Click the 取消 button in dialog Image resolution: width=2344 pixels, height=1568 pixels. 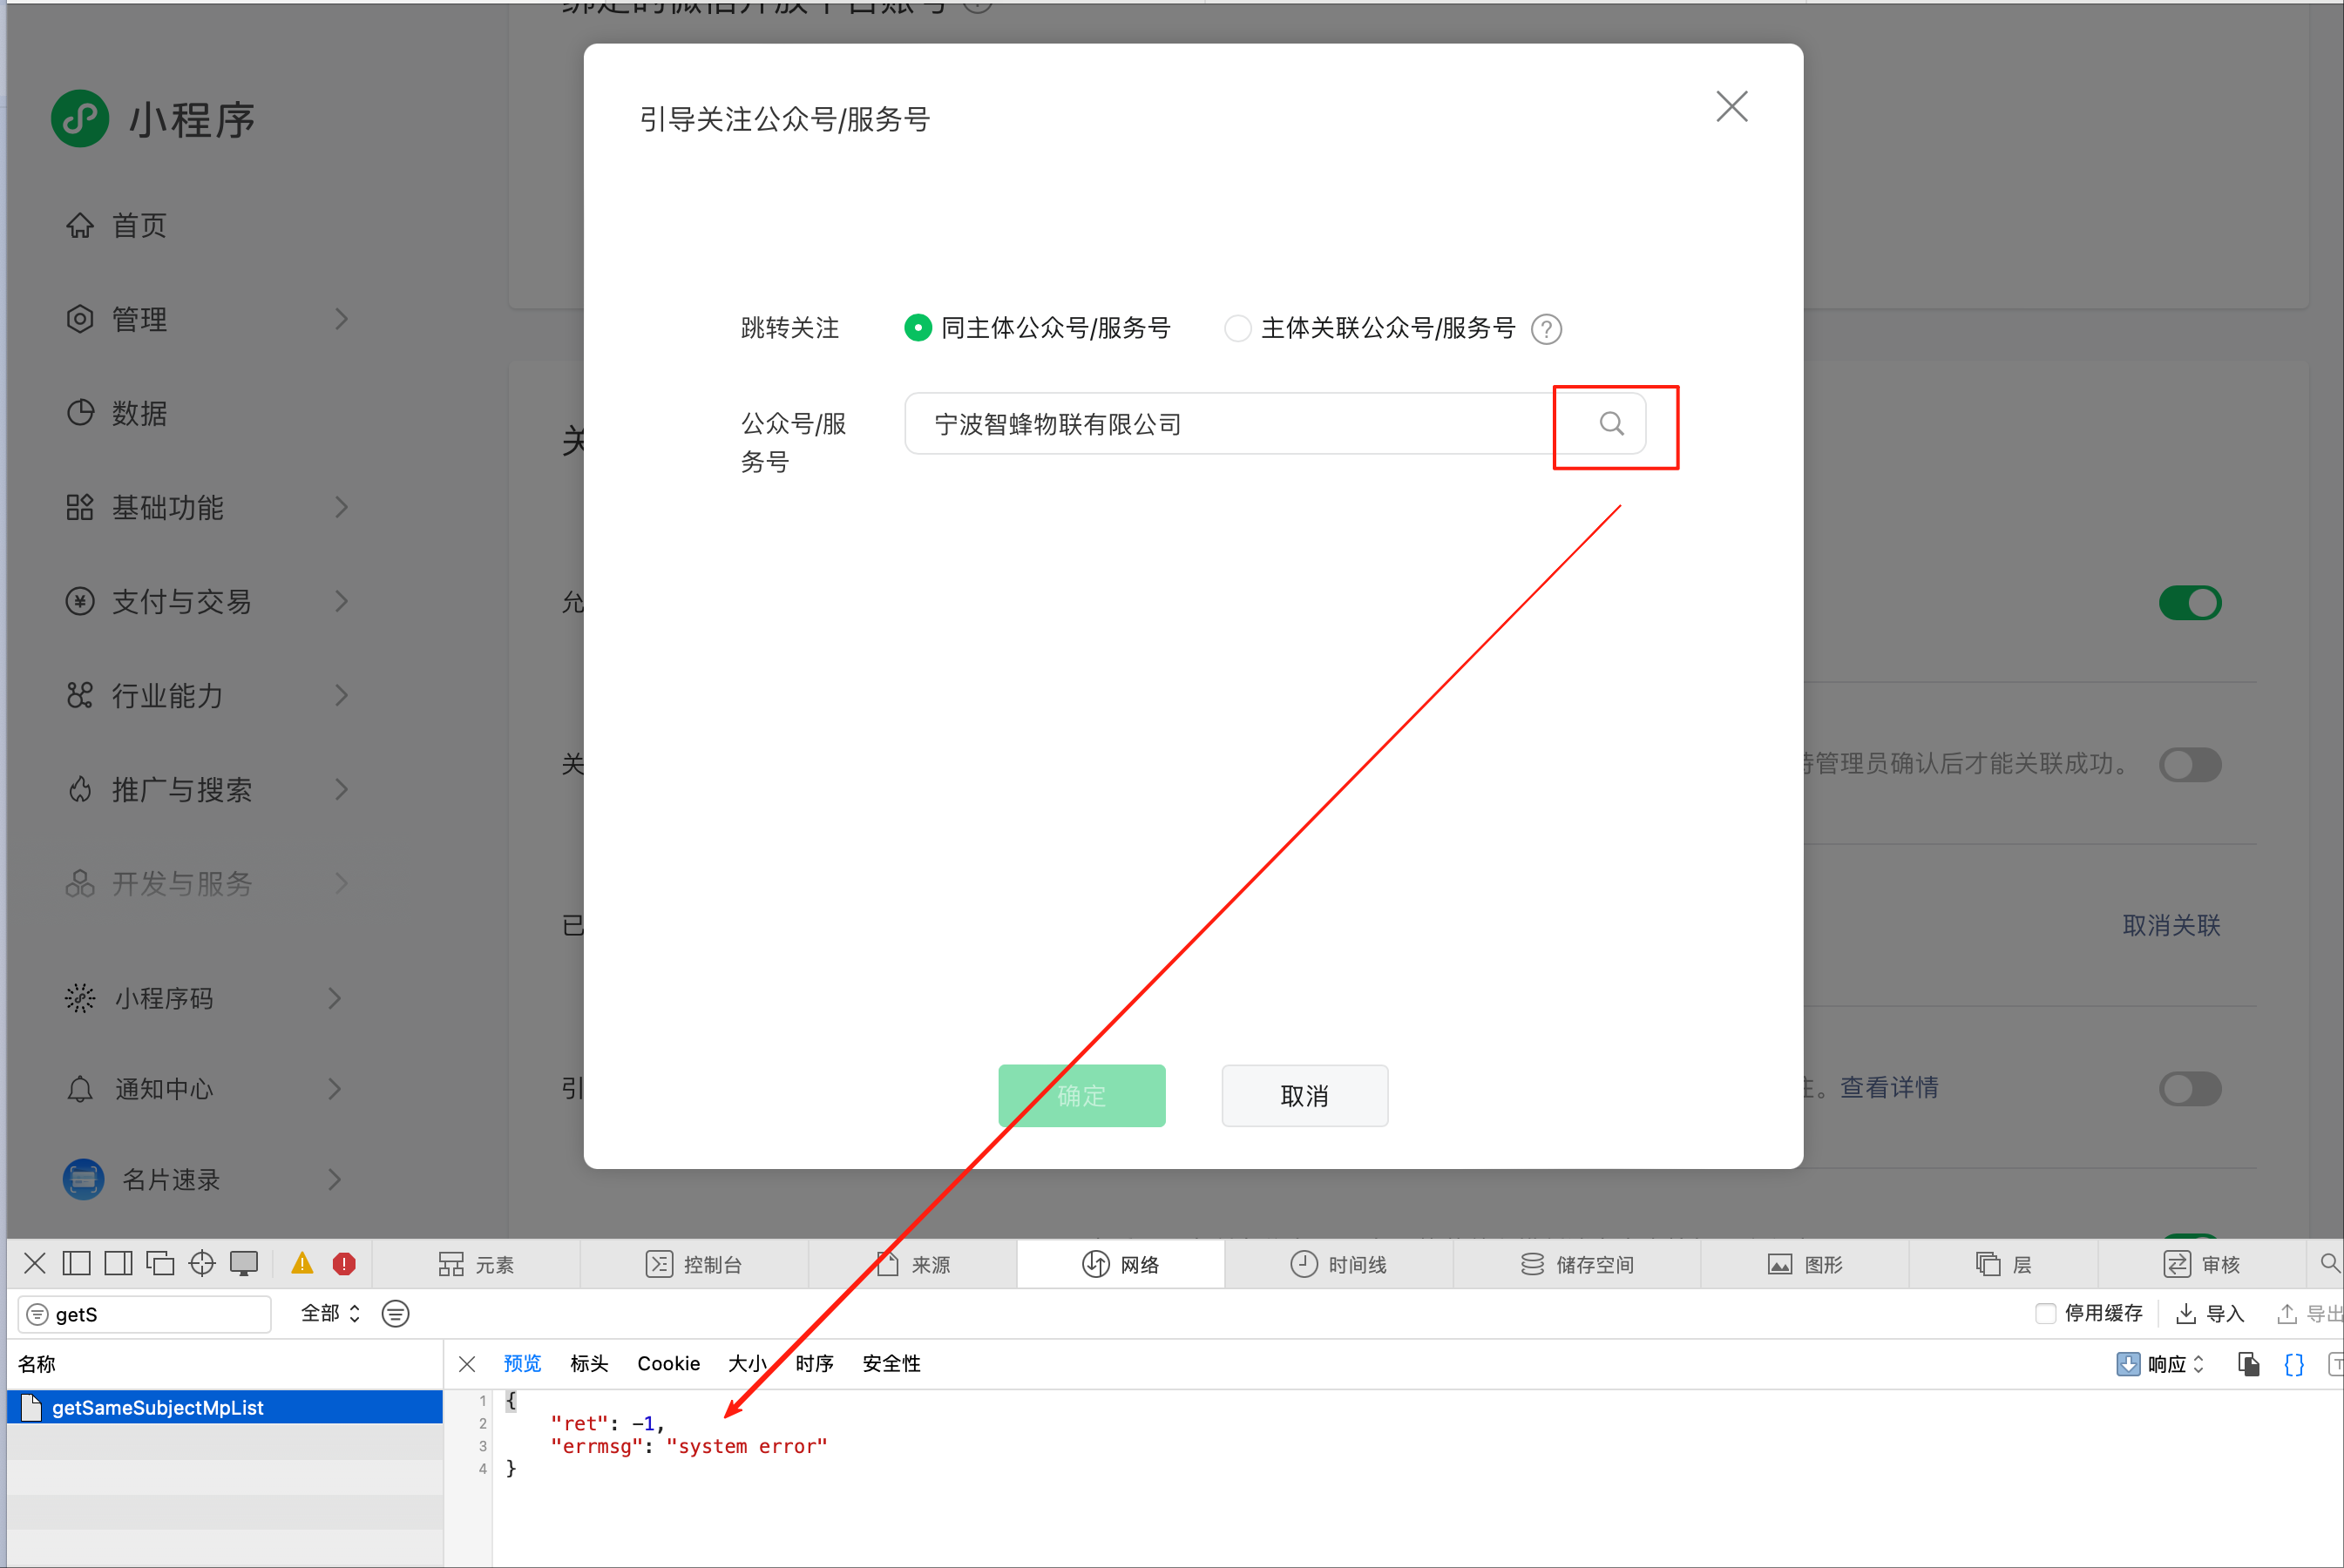pyautogui.click(x=1304, y=1096)
